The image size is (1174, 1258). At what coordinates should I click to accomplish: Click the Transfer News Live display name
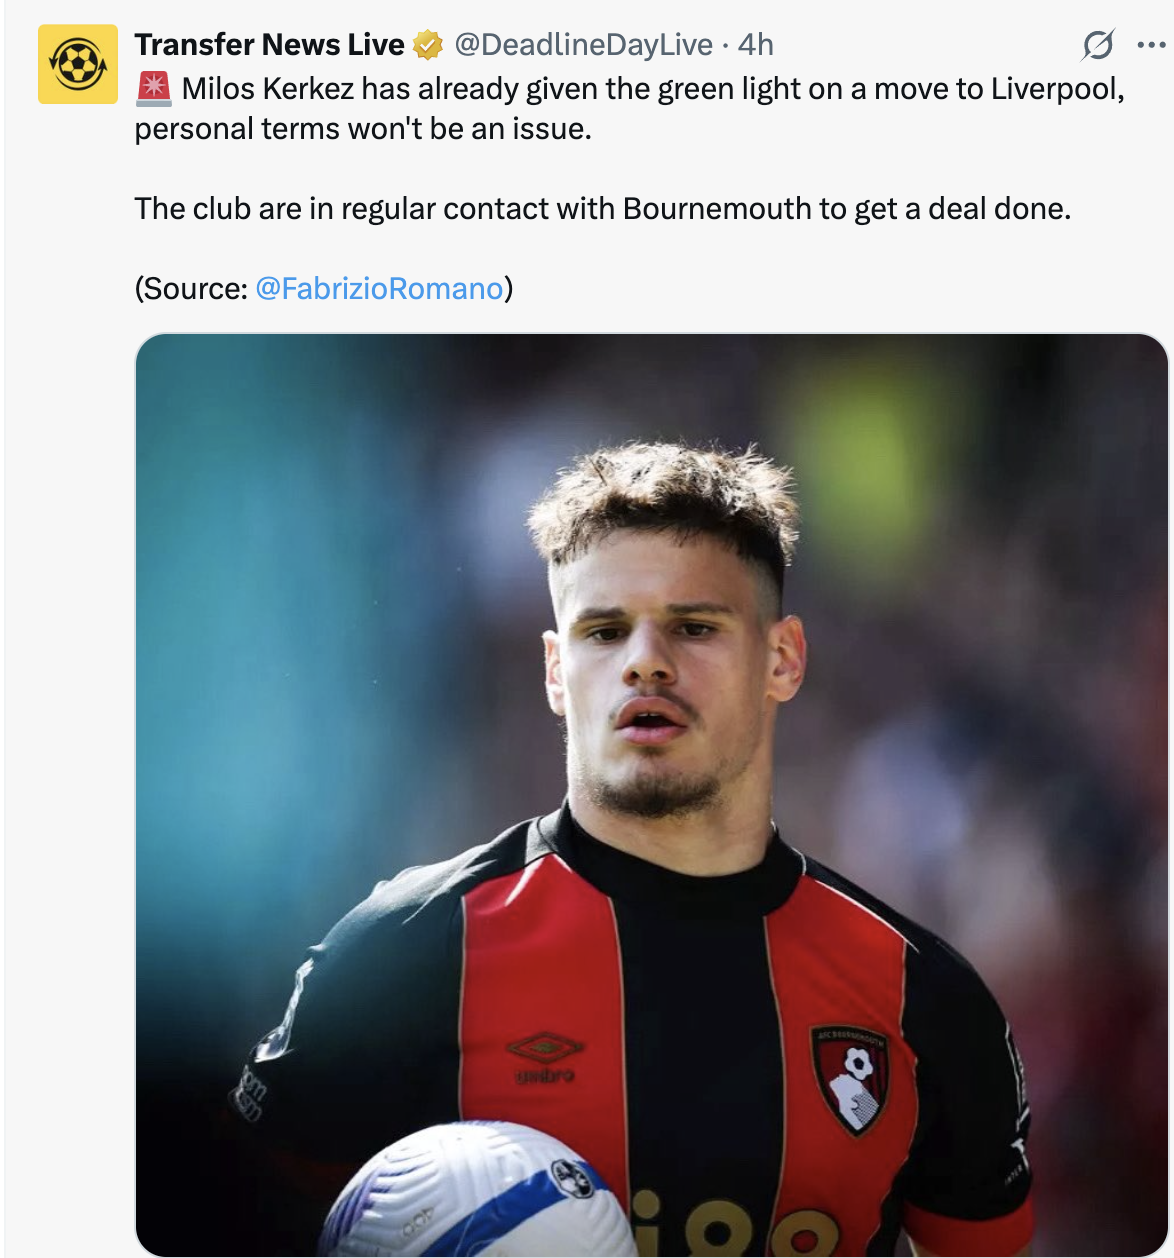pos(269,45)
